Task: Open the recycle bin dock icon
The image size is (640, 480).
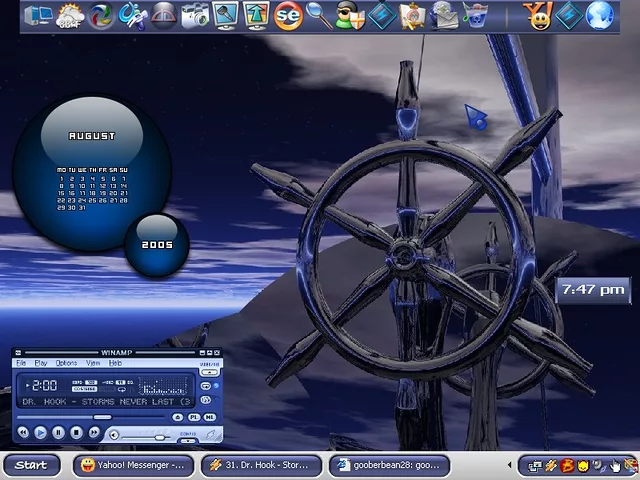Action: coord(476,15)
